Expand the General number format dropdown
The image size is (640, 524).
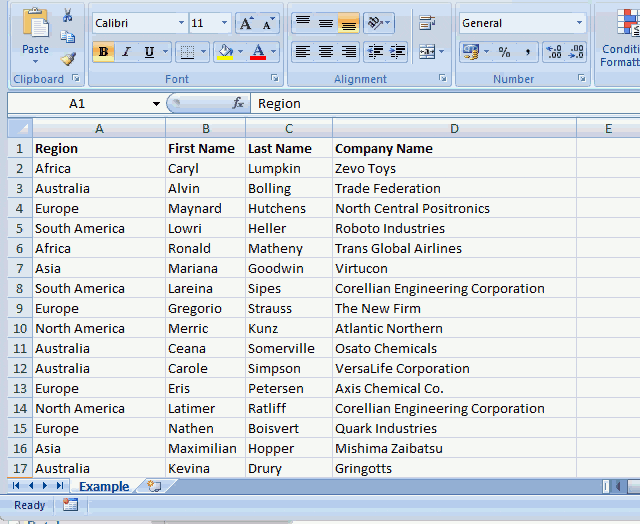click(x=579, y=23)
